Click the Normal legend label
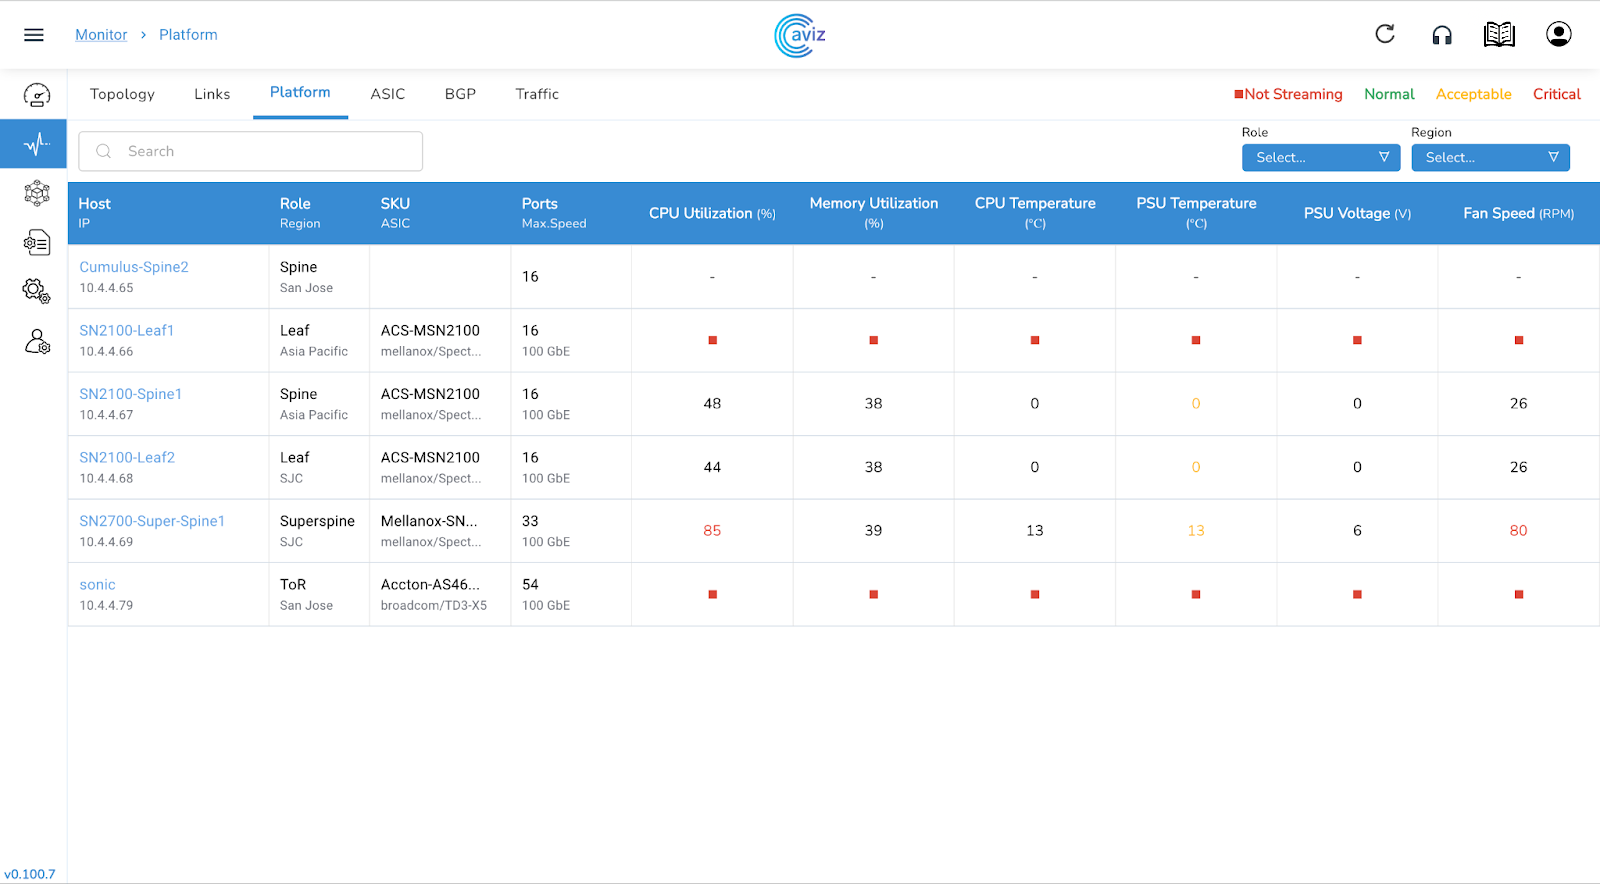The image size is (1600, 884). click(1389, 94)
